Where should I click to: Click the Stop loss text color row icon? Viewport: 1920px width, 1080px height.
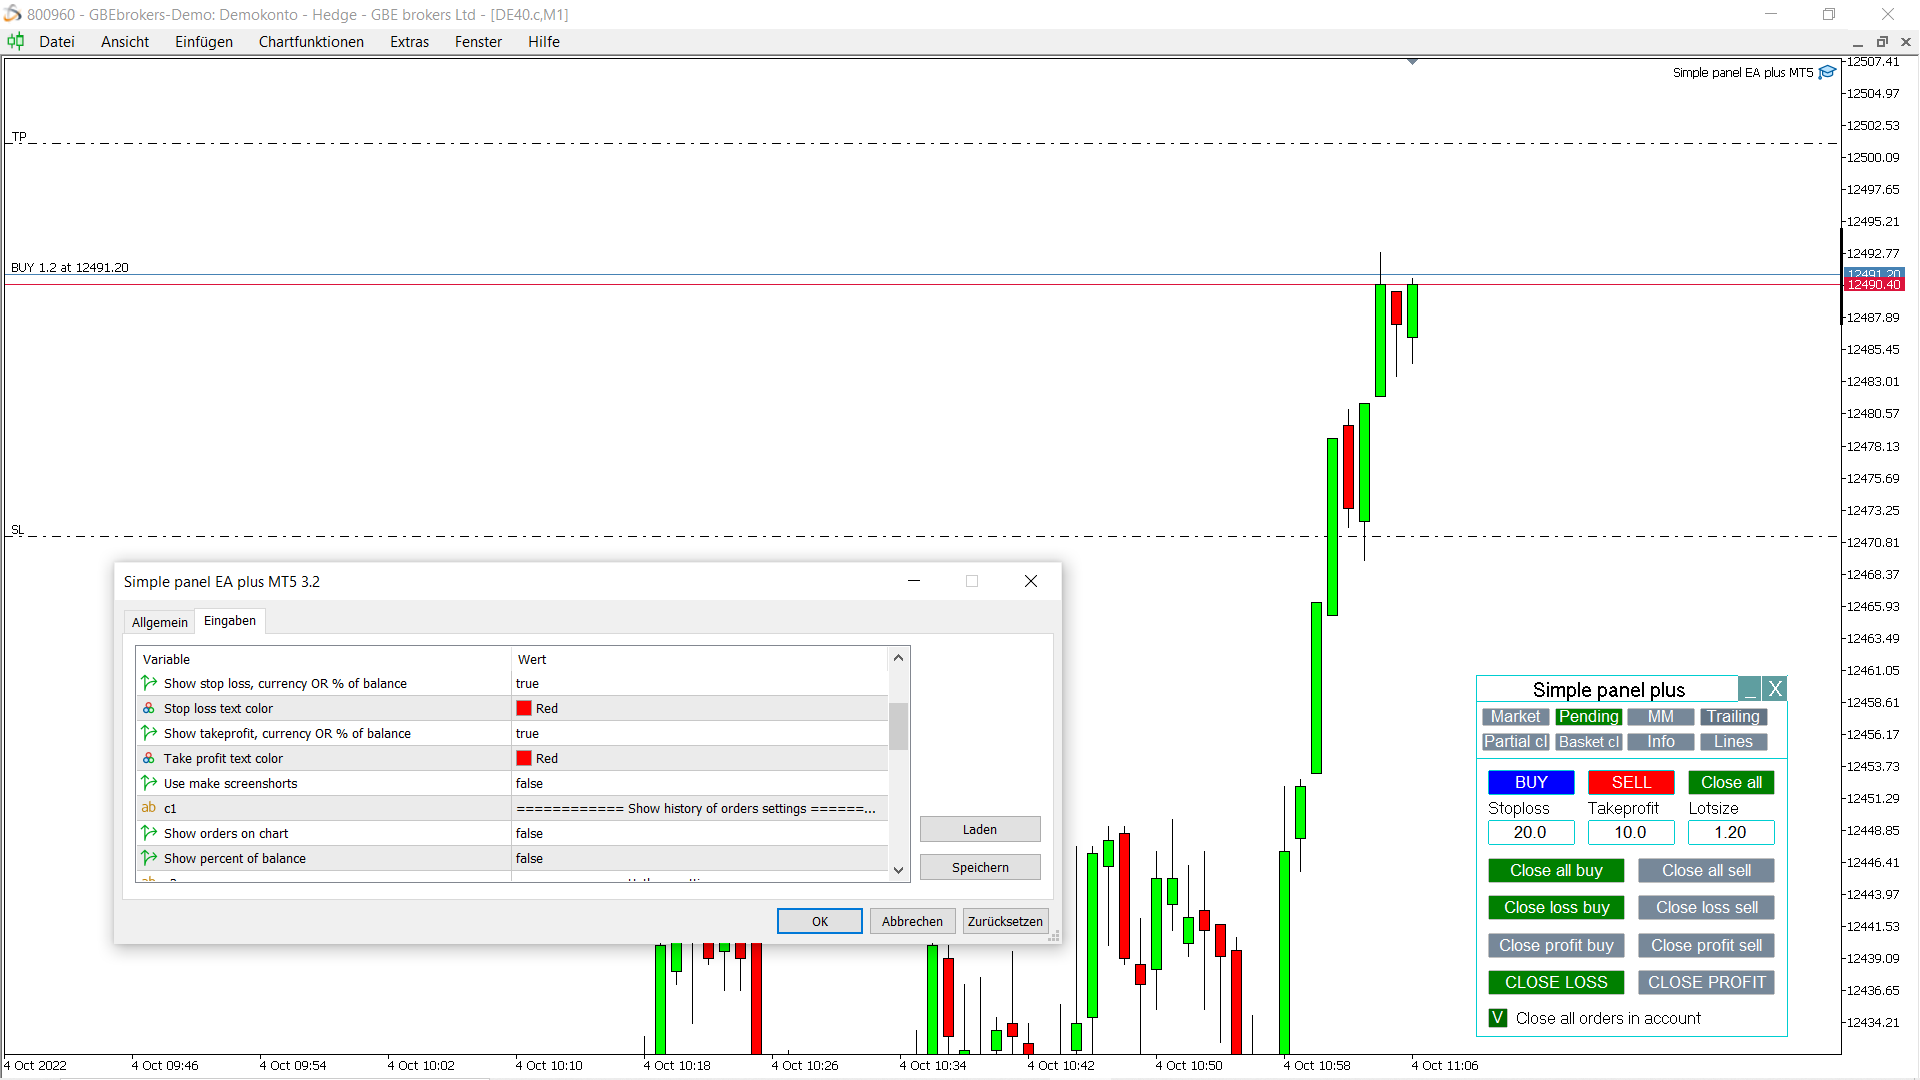[x=149, y=708]
